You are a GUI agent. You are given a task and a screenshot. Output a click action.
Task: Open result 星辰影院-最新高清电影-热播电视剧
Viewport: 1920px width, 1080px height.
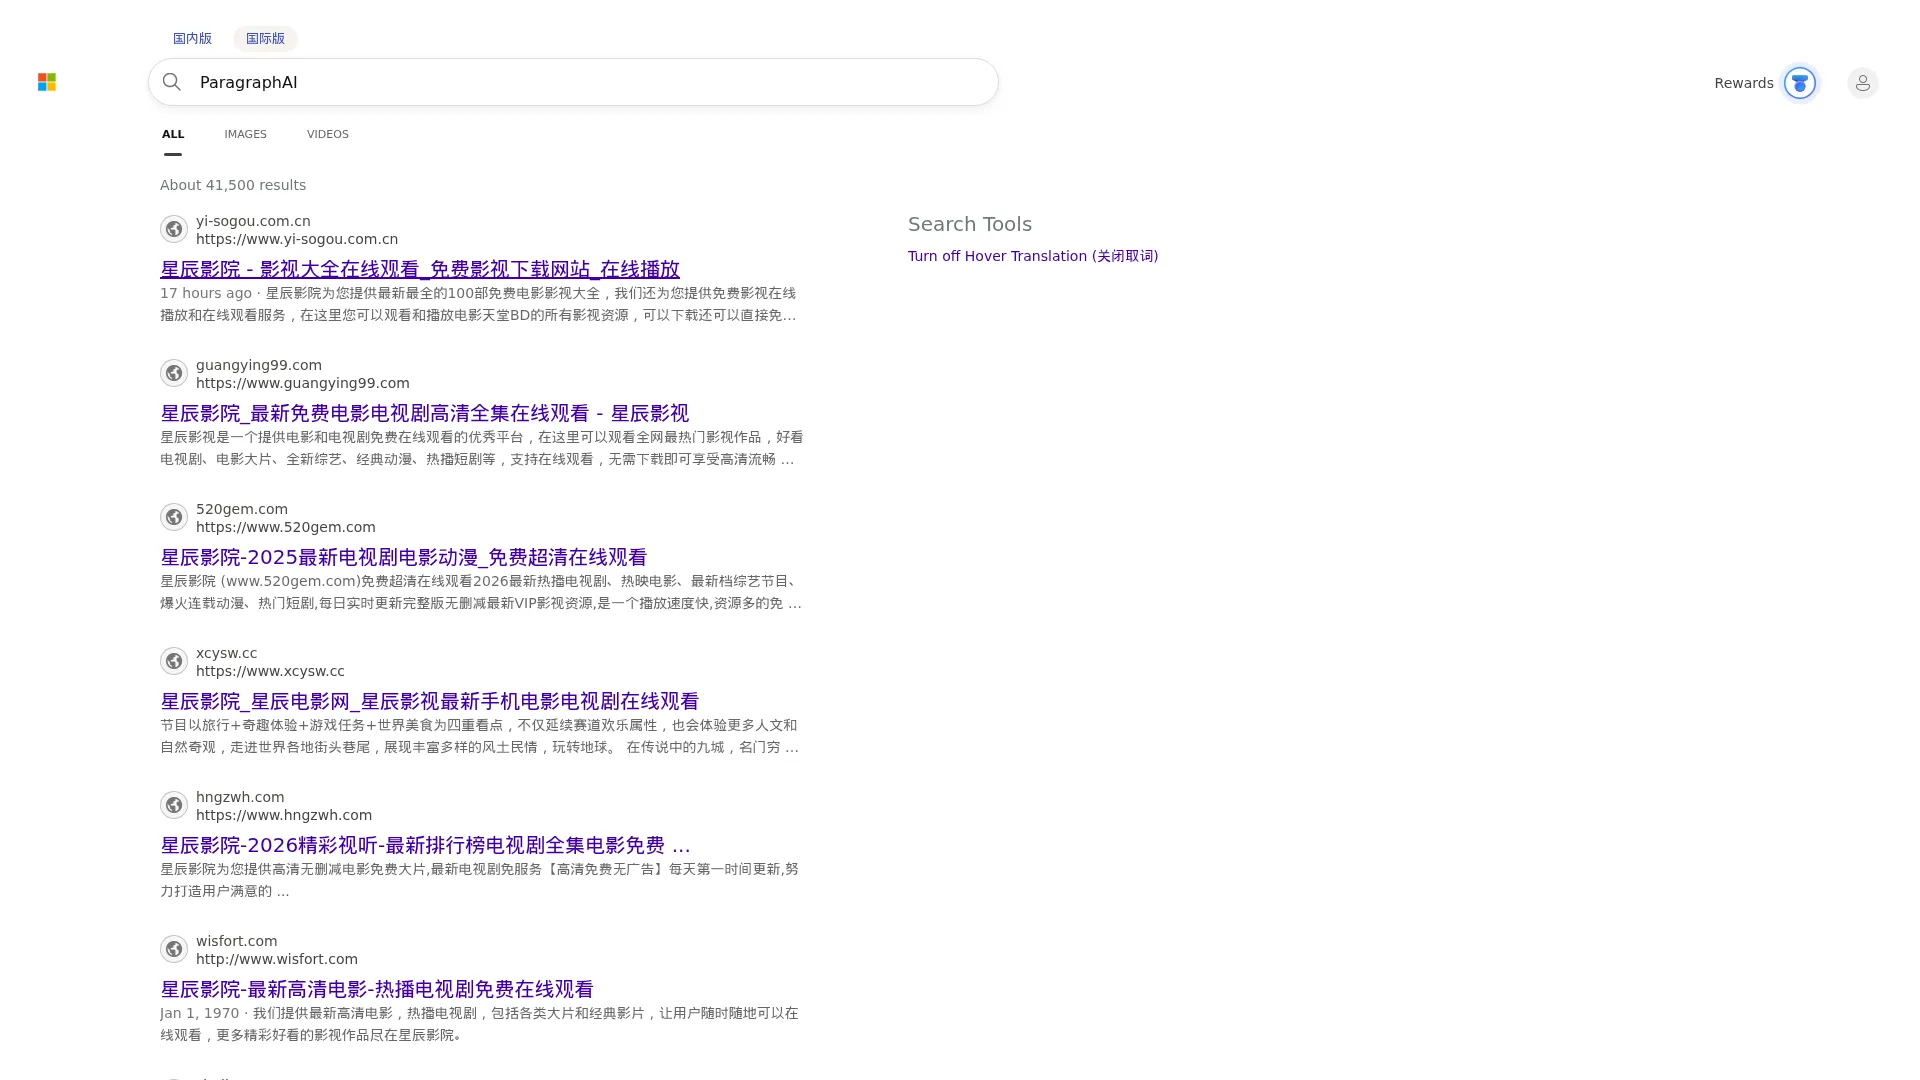pyautogui.click(x=377, y=989)
